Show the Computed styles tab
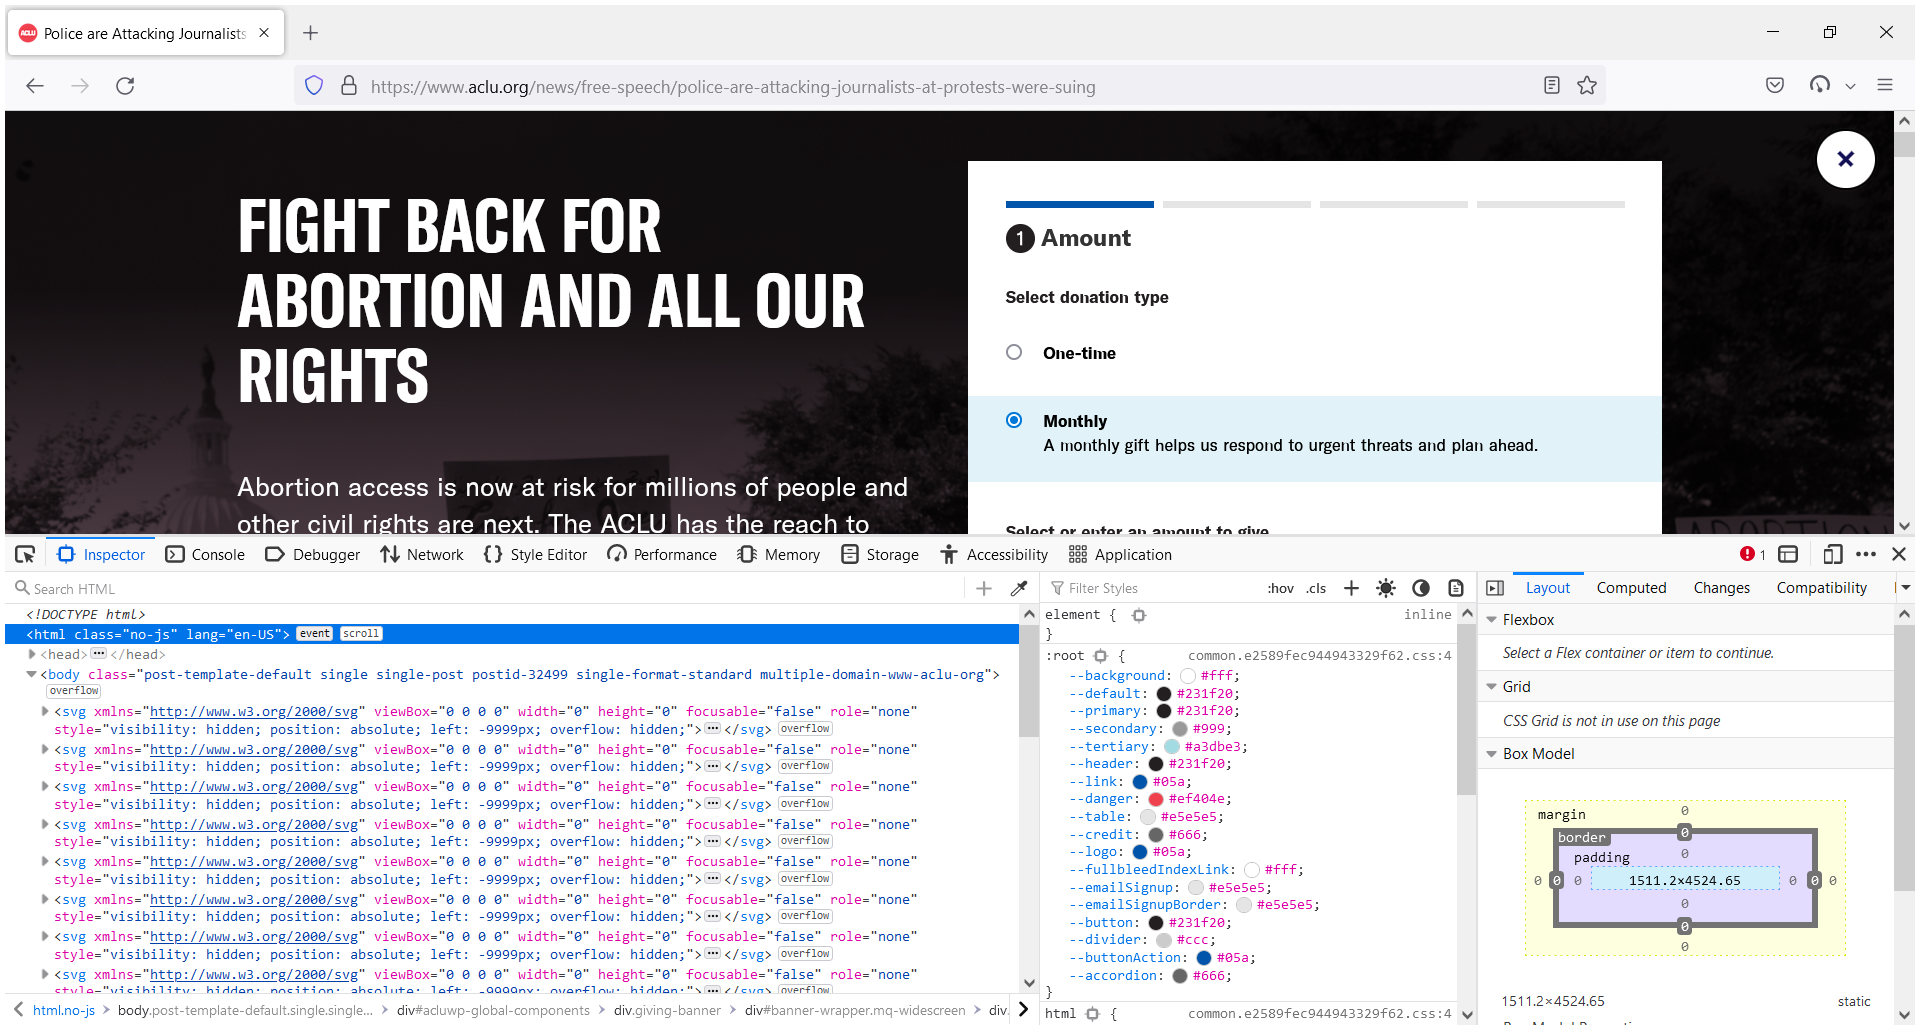The image size is (1915, 1030). tap(1631, 588)
